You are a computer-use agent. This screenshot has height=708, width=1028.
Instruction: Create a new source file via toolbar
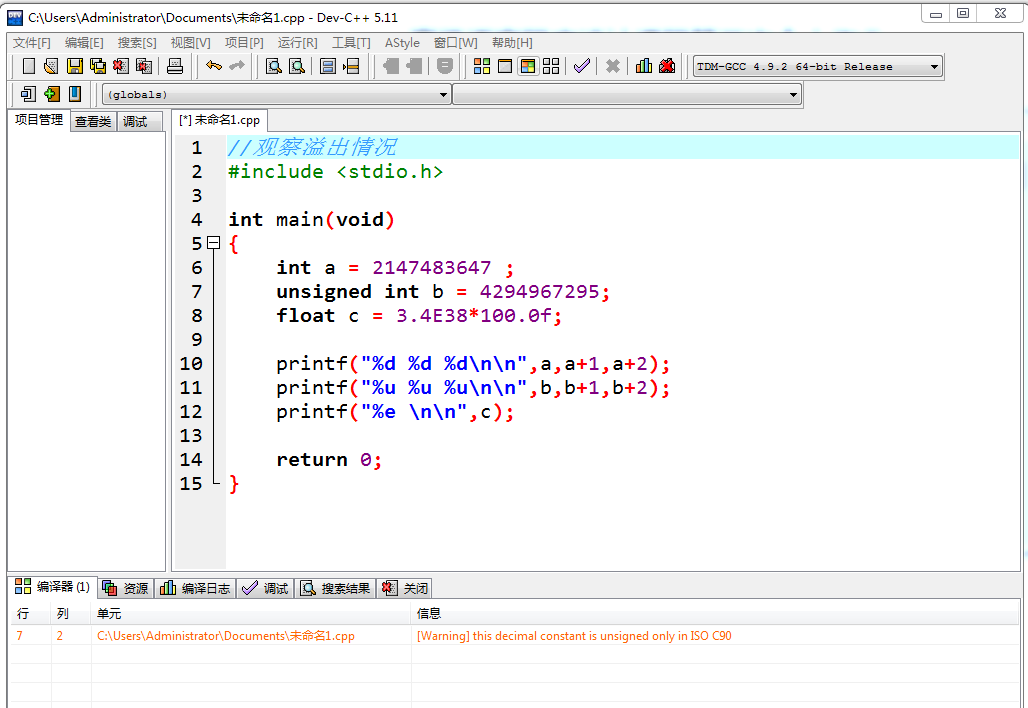click(28, 66)
